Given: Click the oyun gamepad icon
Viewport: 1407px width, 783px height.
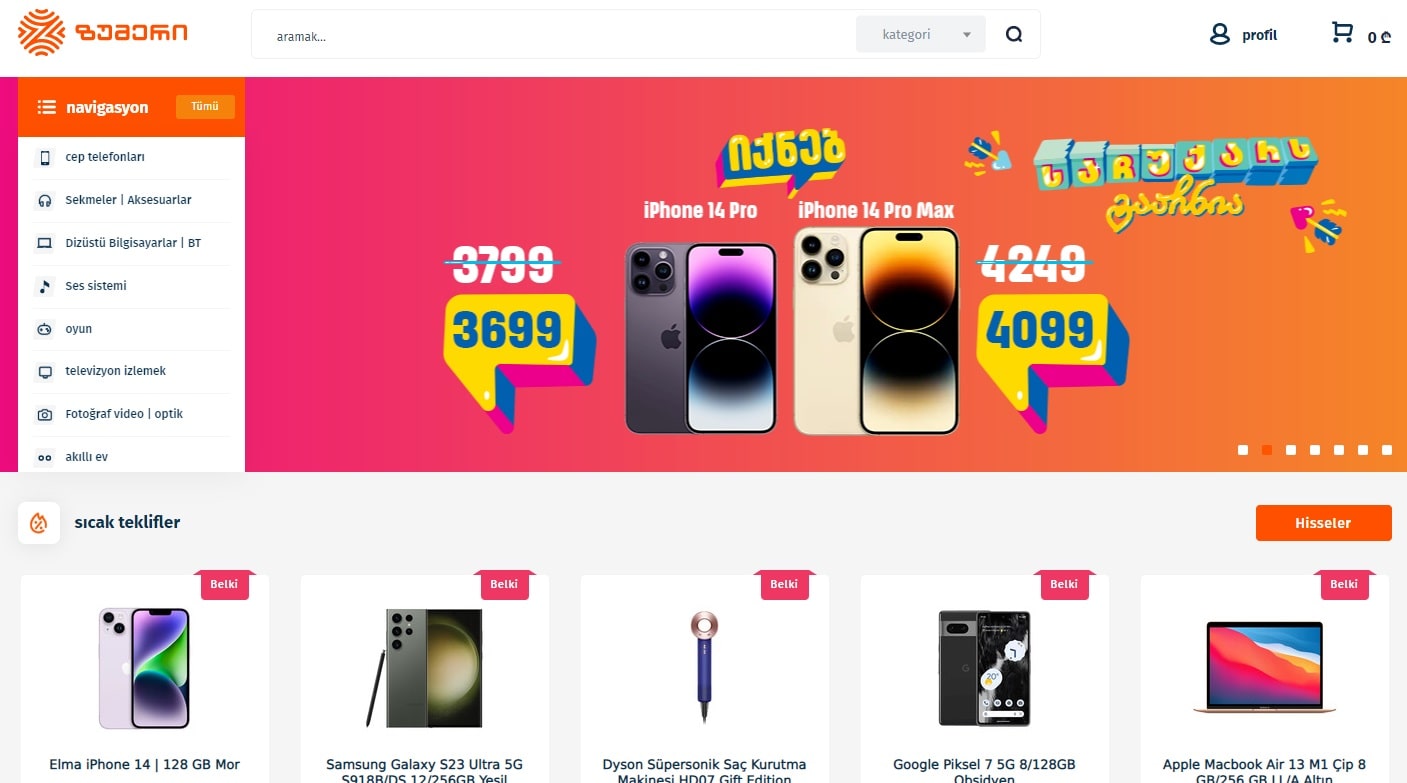Looking at the screenshot, I should [x=44, y=329].
